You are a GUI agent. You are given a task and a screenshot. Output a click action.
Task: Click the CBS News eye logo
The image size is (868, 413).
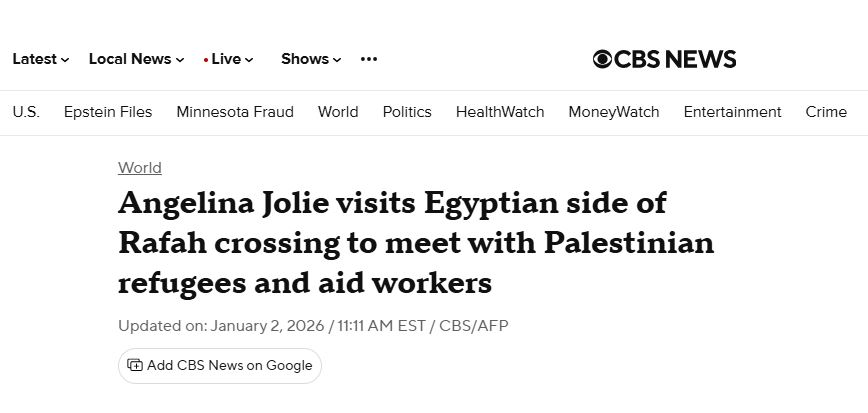tap(603, 59)
